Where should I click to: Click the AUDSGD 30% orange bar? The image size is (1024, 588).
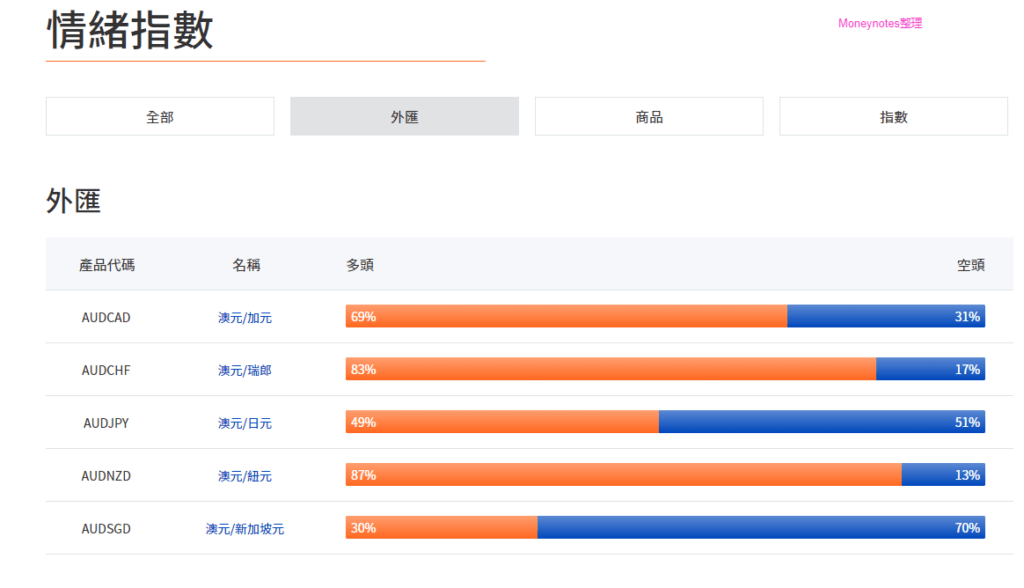[441, 528]
